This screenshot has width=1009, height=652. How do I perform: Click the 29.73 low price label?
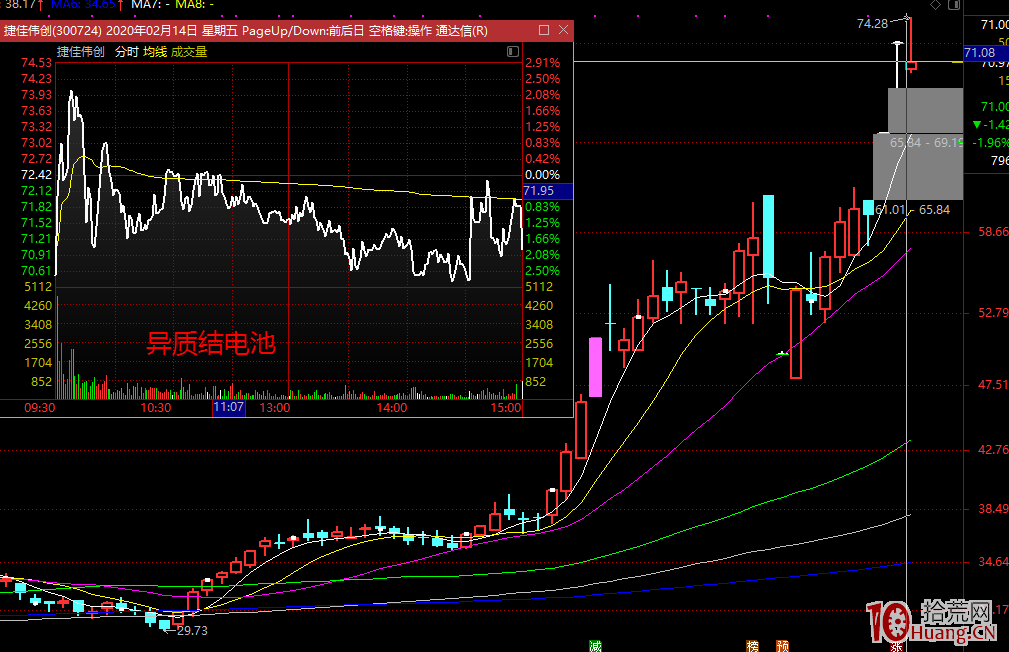tap(191, 631)
